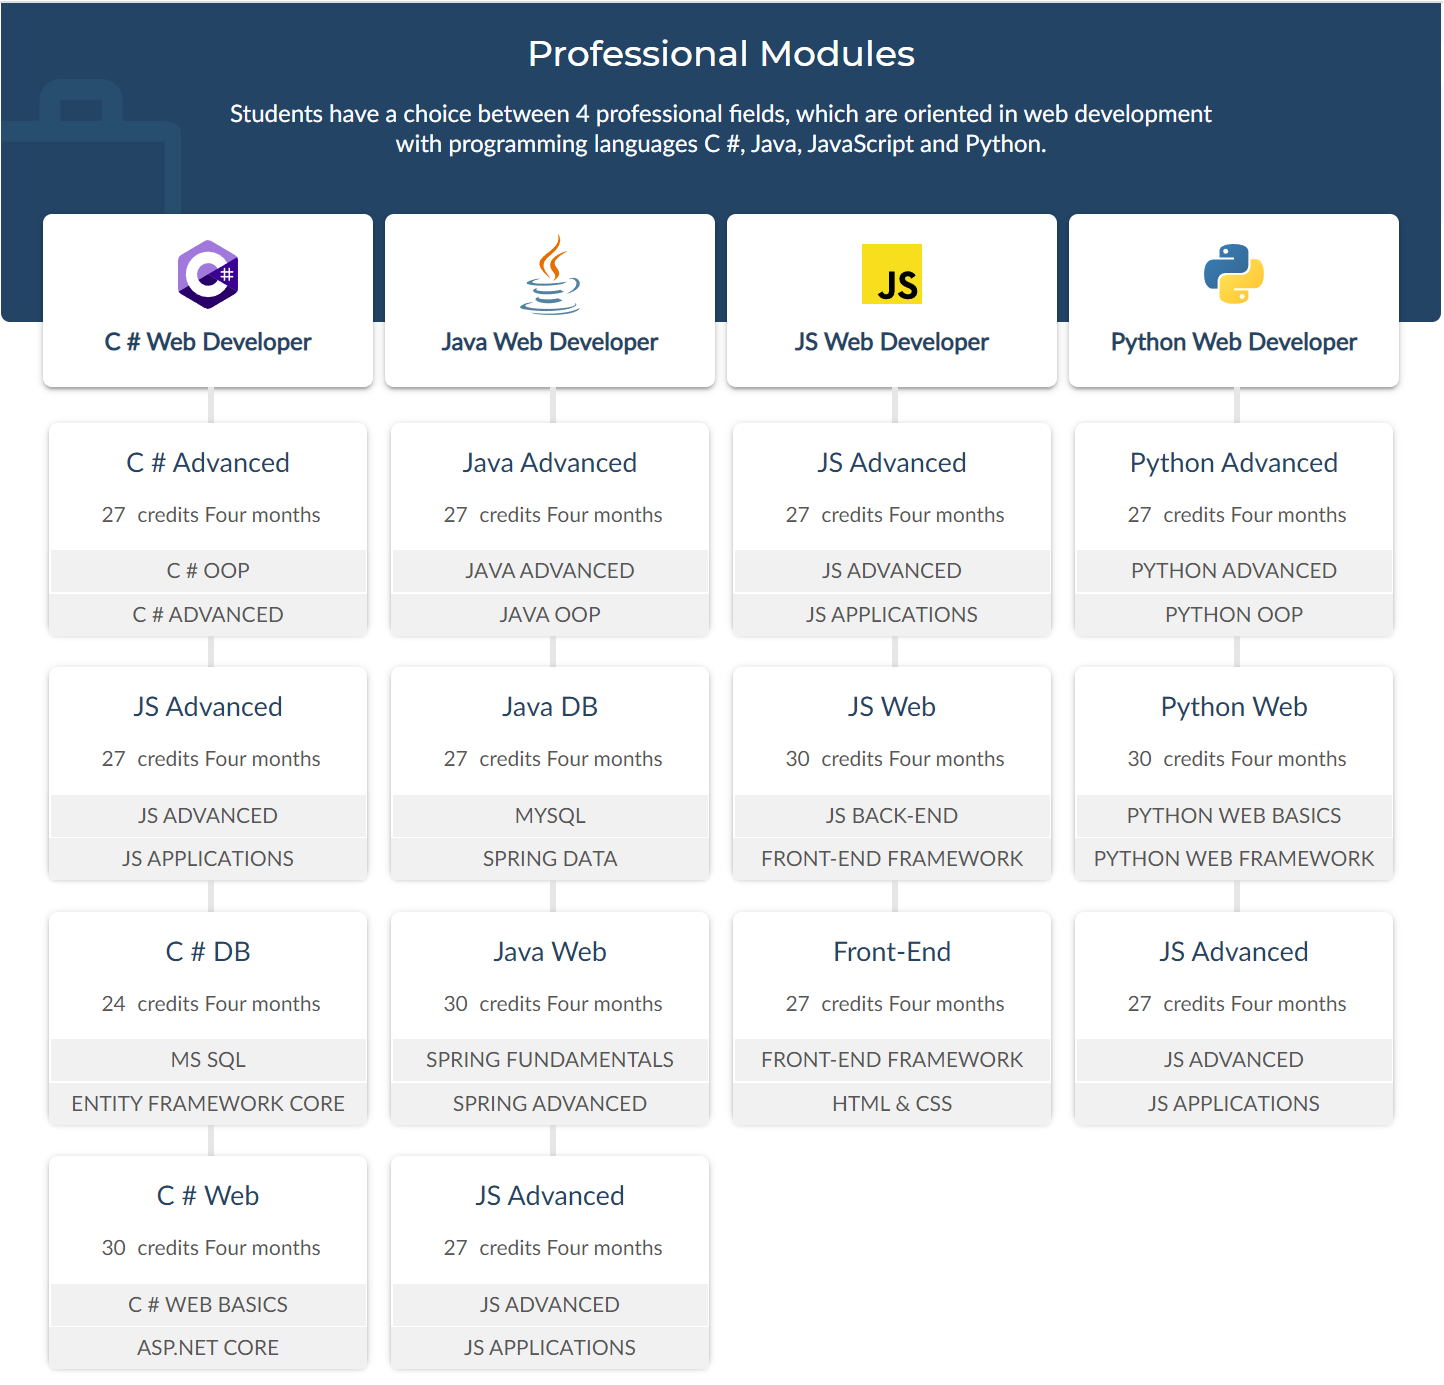Open the Java Web Developer heading
Viewport: 1444px width, 1385px height.
click(550, 342)
